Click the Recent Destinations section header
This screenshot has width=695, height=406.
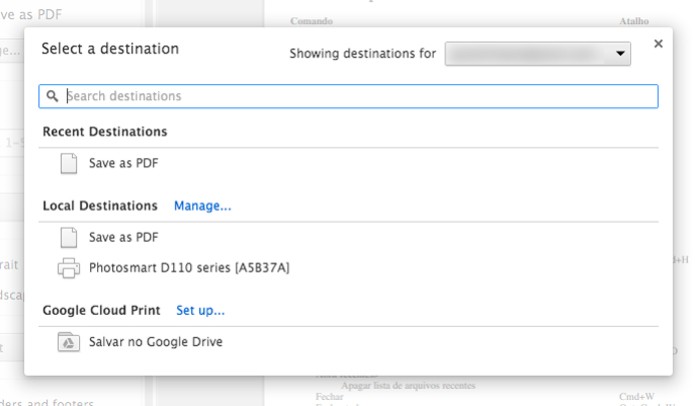[105, 132]
